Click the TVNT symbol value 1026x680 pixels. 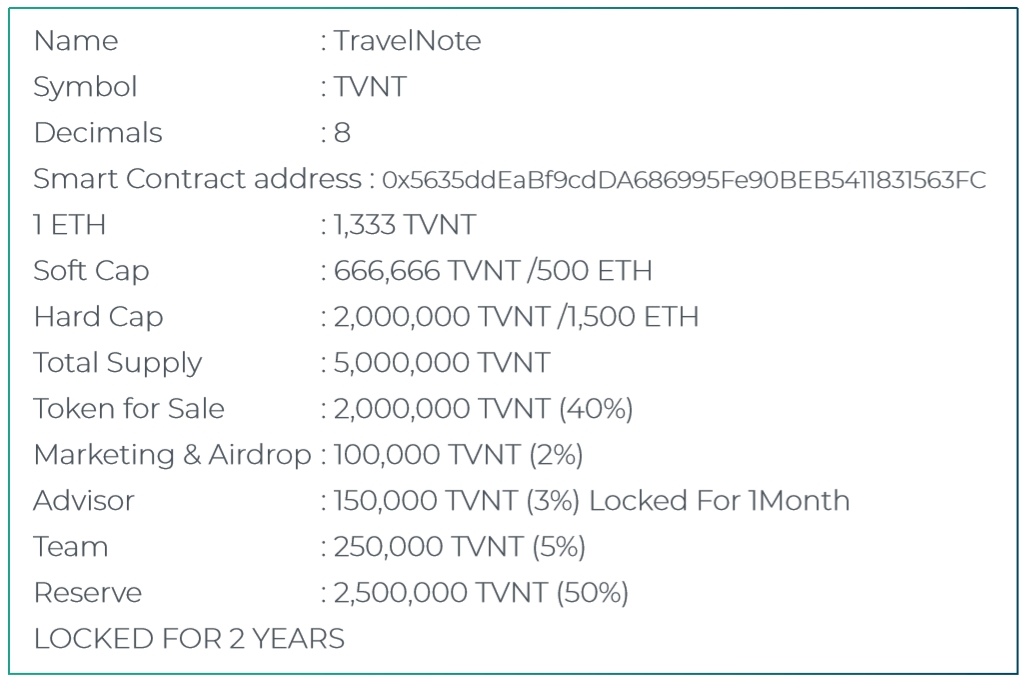pyautogui.click(x=370, y=87)
